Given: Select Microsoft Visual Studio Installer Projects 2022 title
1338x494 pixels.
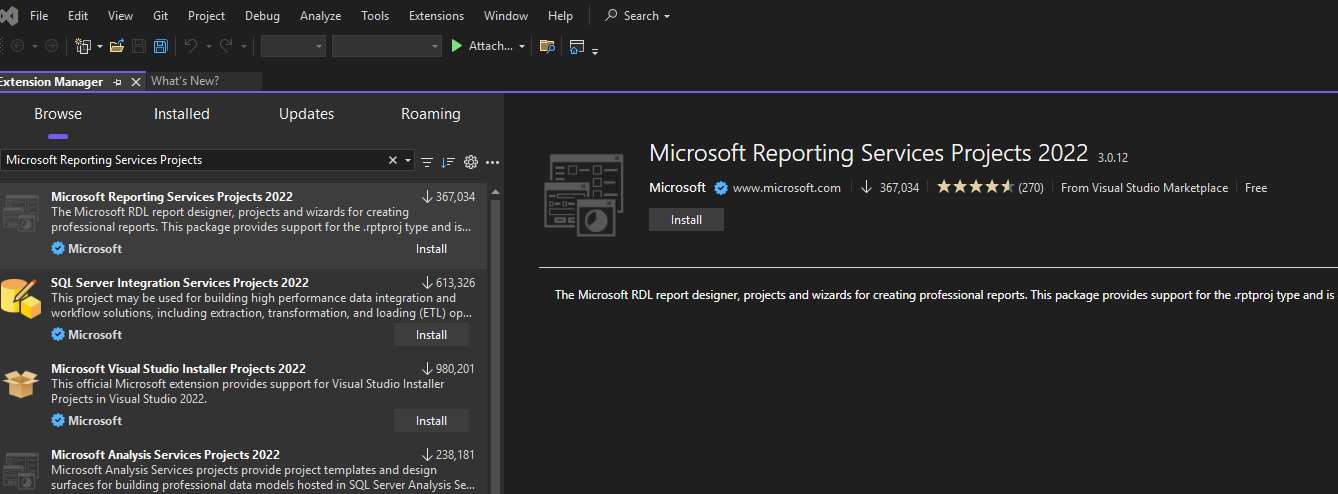Looking at the screenshot, I should (178, 369).
